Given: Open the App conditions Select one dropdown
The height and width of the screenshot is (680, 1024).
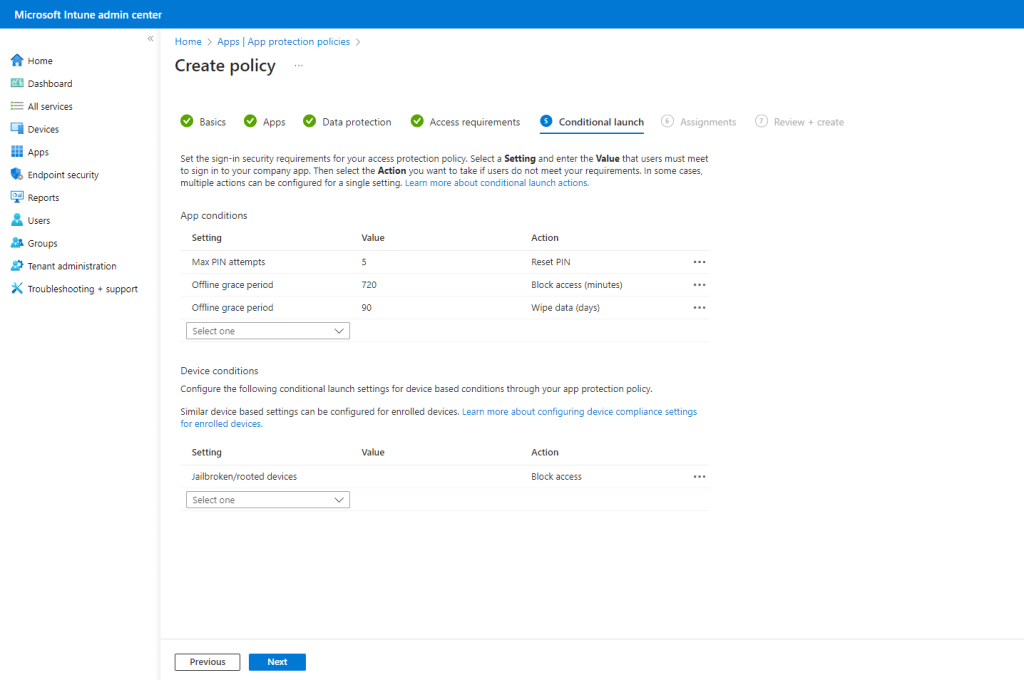Looking at the screenshot, I should (268, 331).
